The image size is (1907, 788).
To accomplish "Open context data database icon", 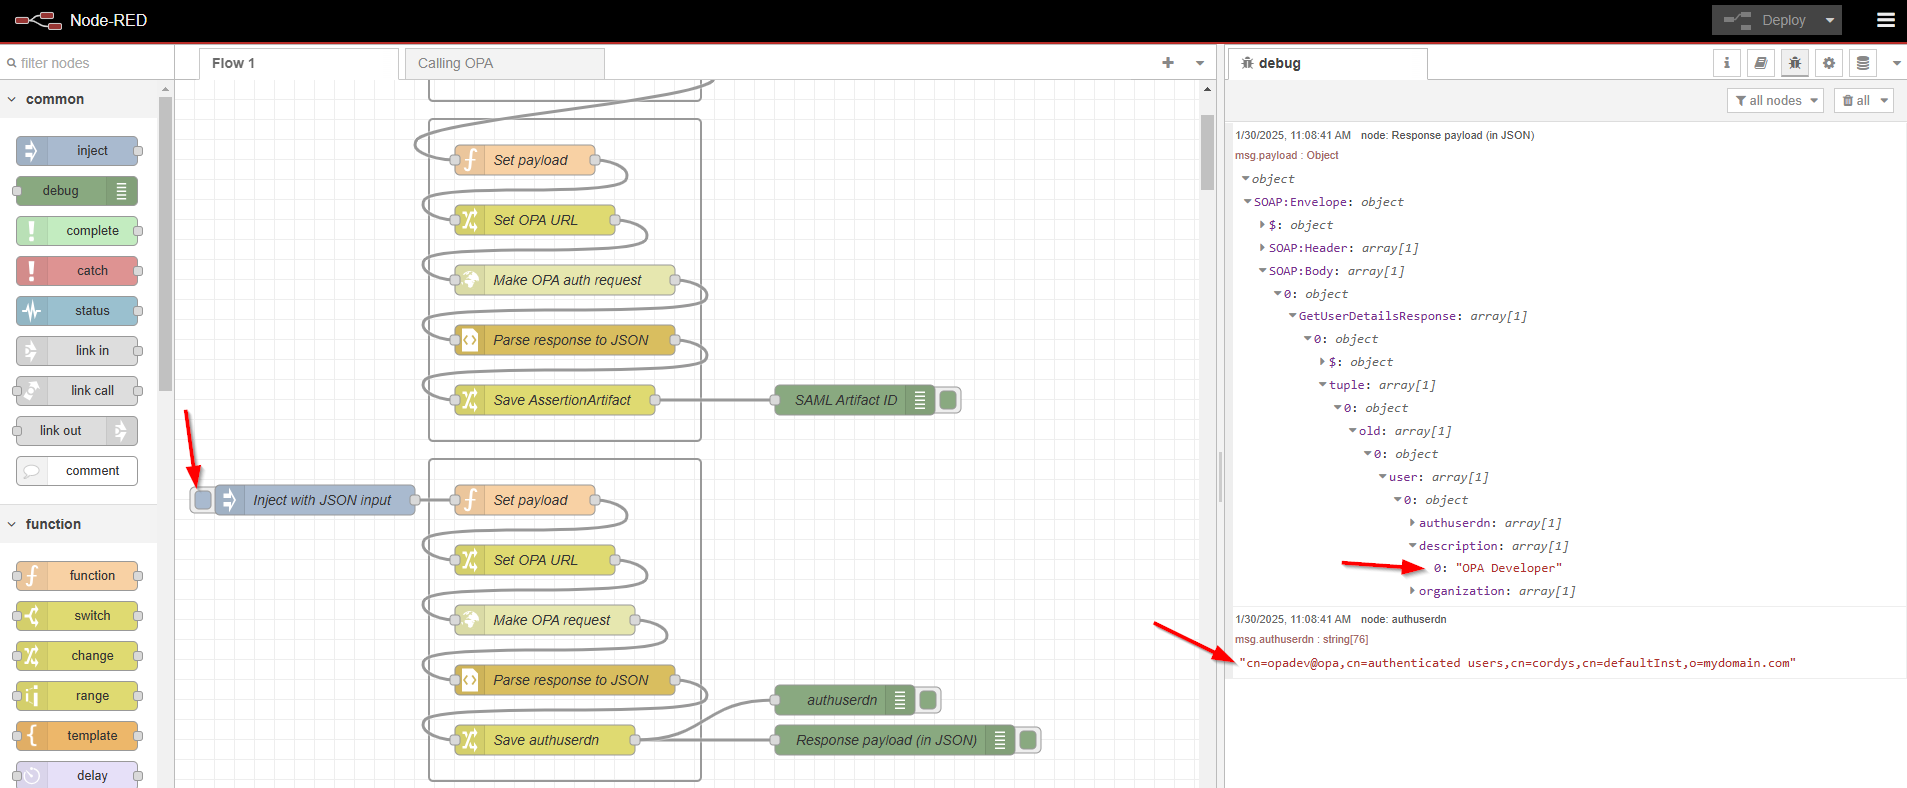I will tap(1862, 63).
